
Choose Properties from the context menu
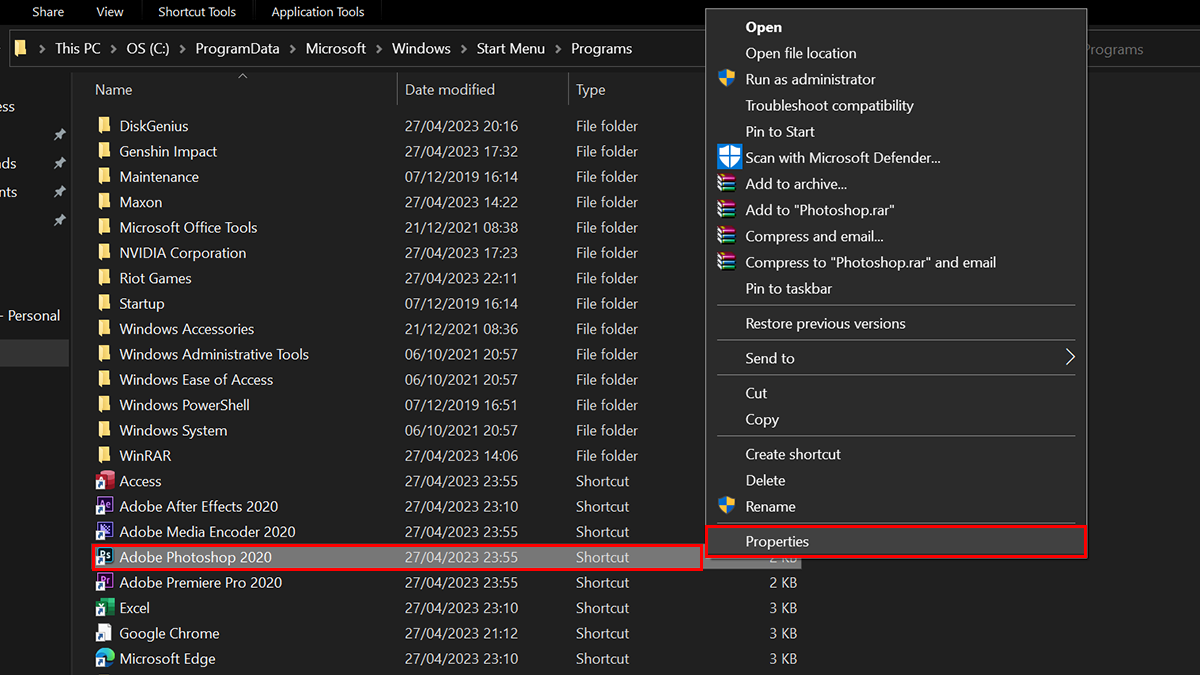(777, 541)
